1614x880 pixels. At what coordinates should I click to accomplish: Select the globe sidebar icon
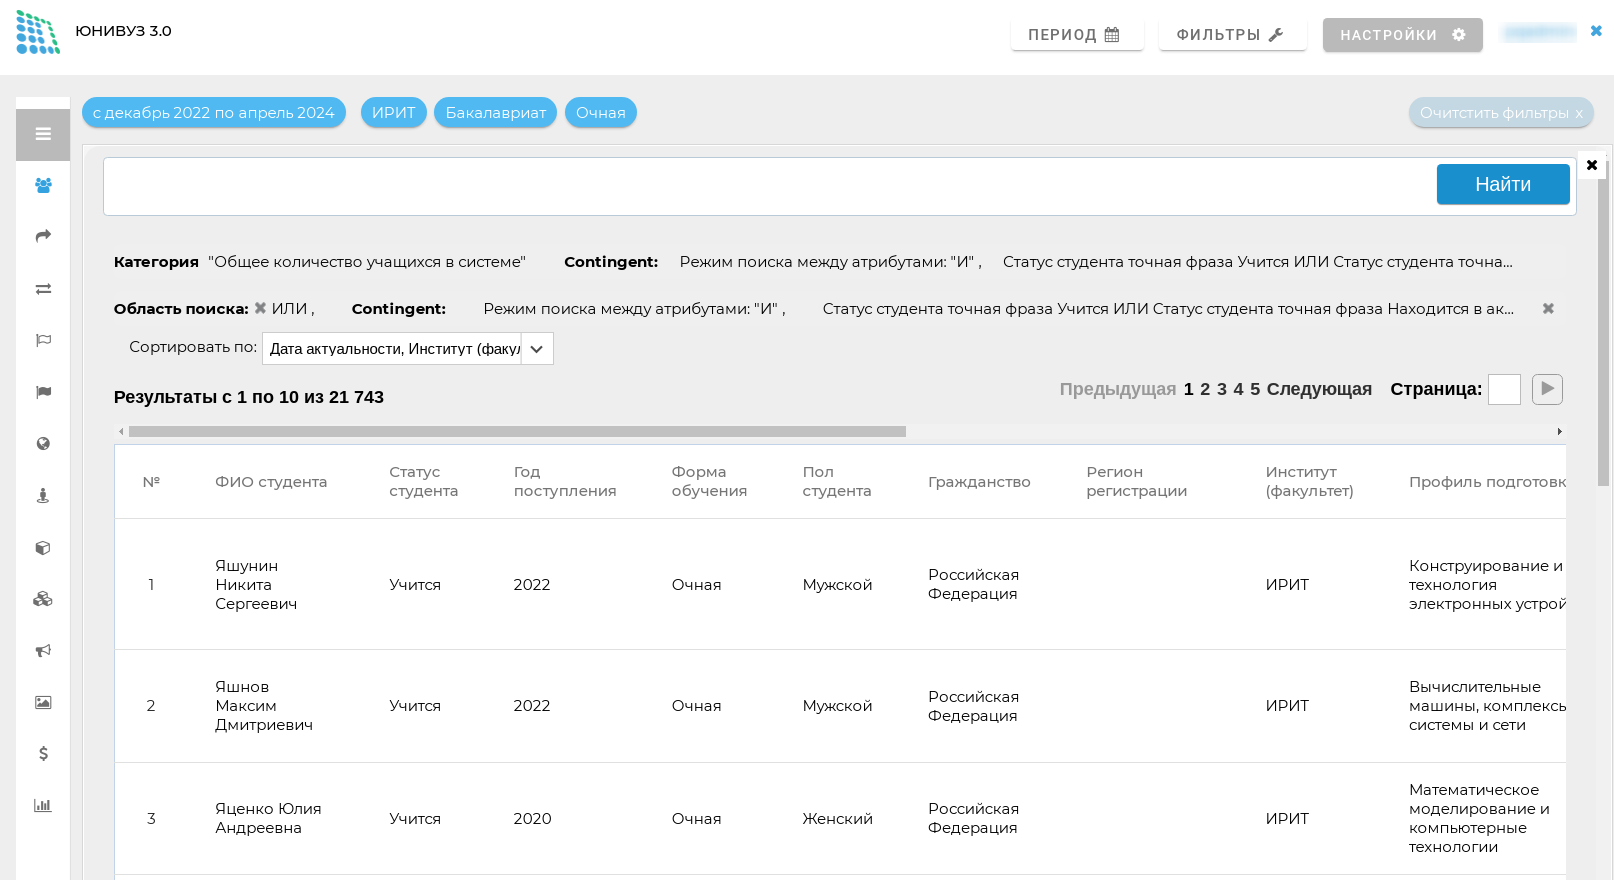point(43,443)
